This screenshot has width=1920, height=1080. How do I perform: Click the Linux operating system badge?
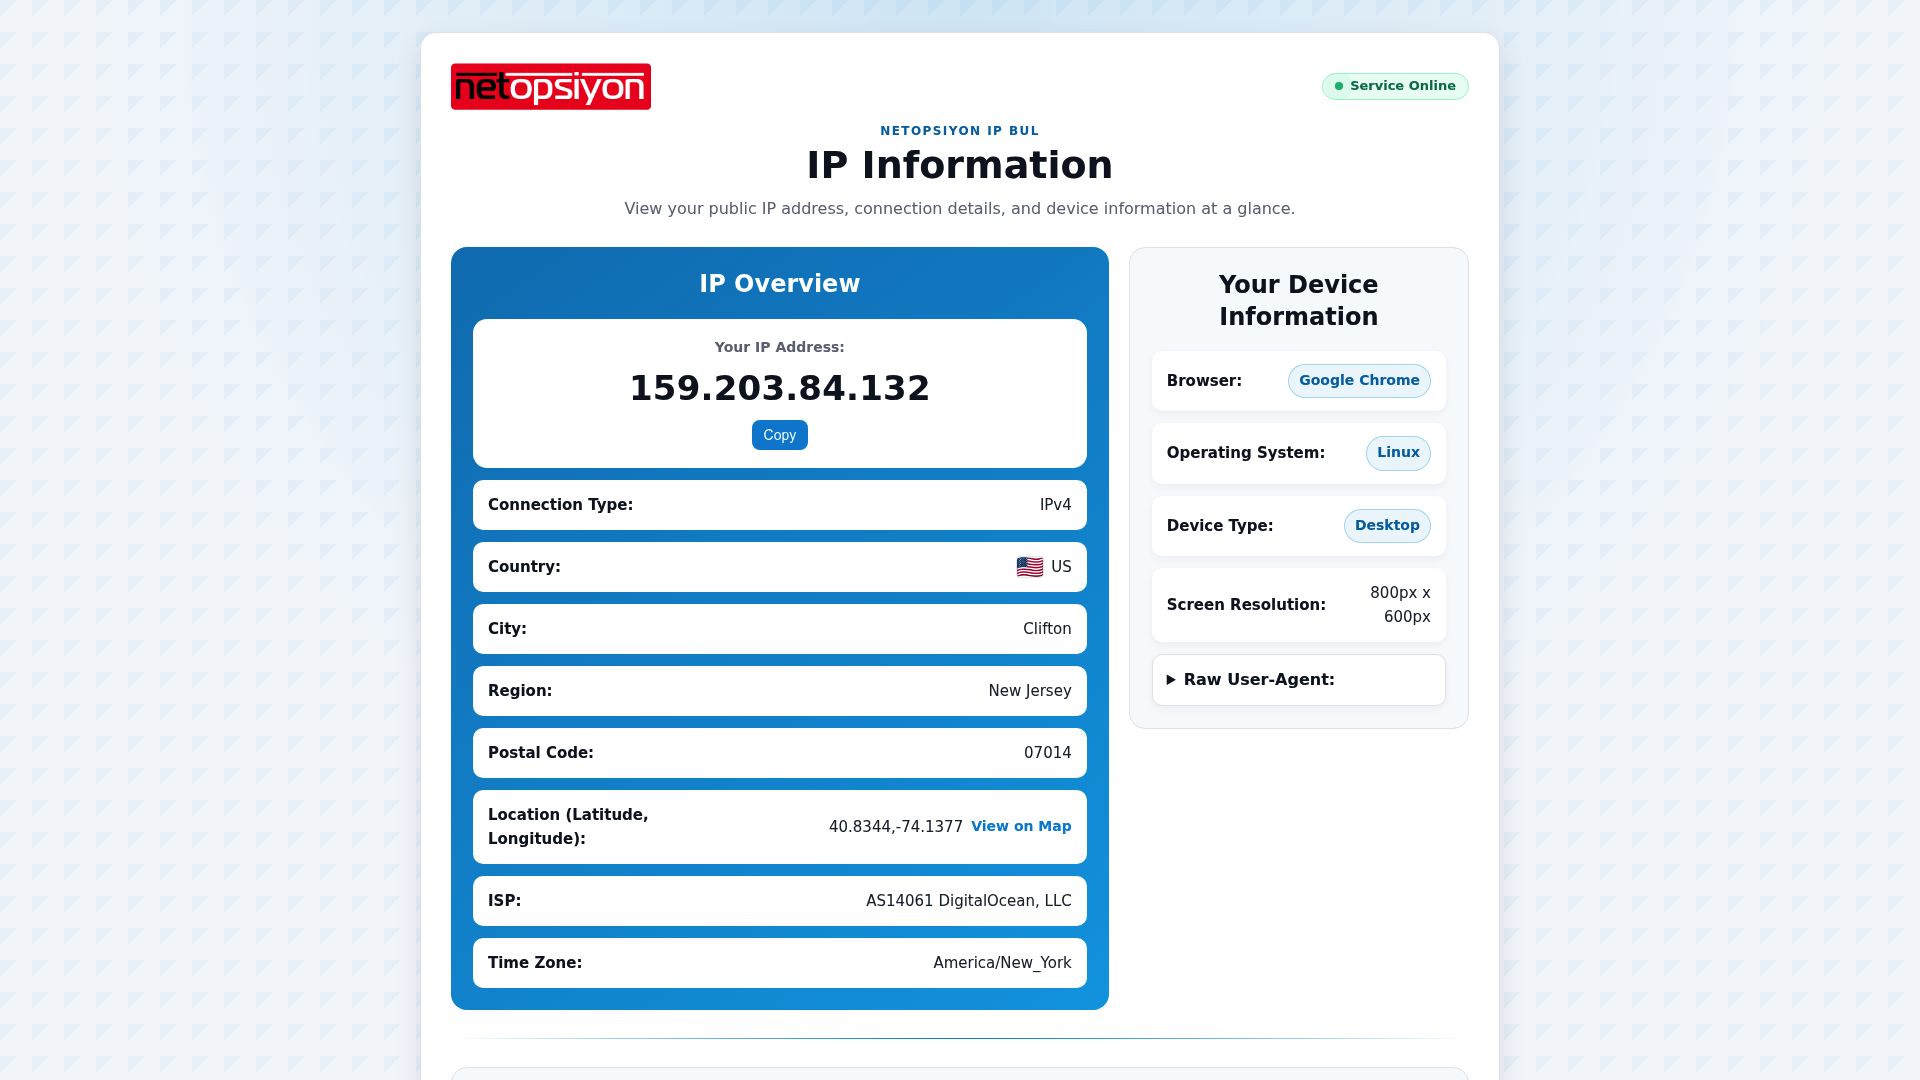(1398, 452)
